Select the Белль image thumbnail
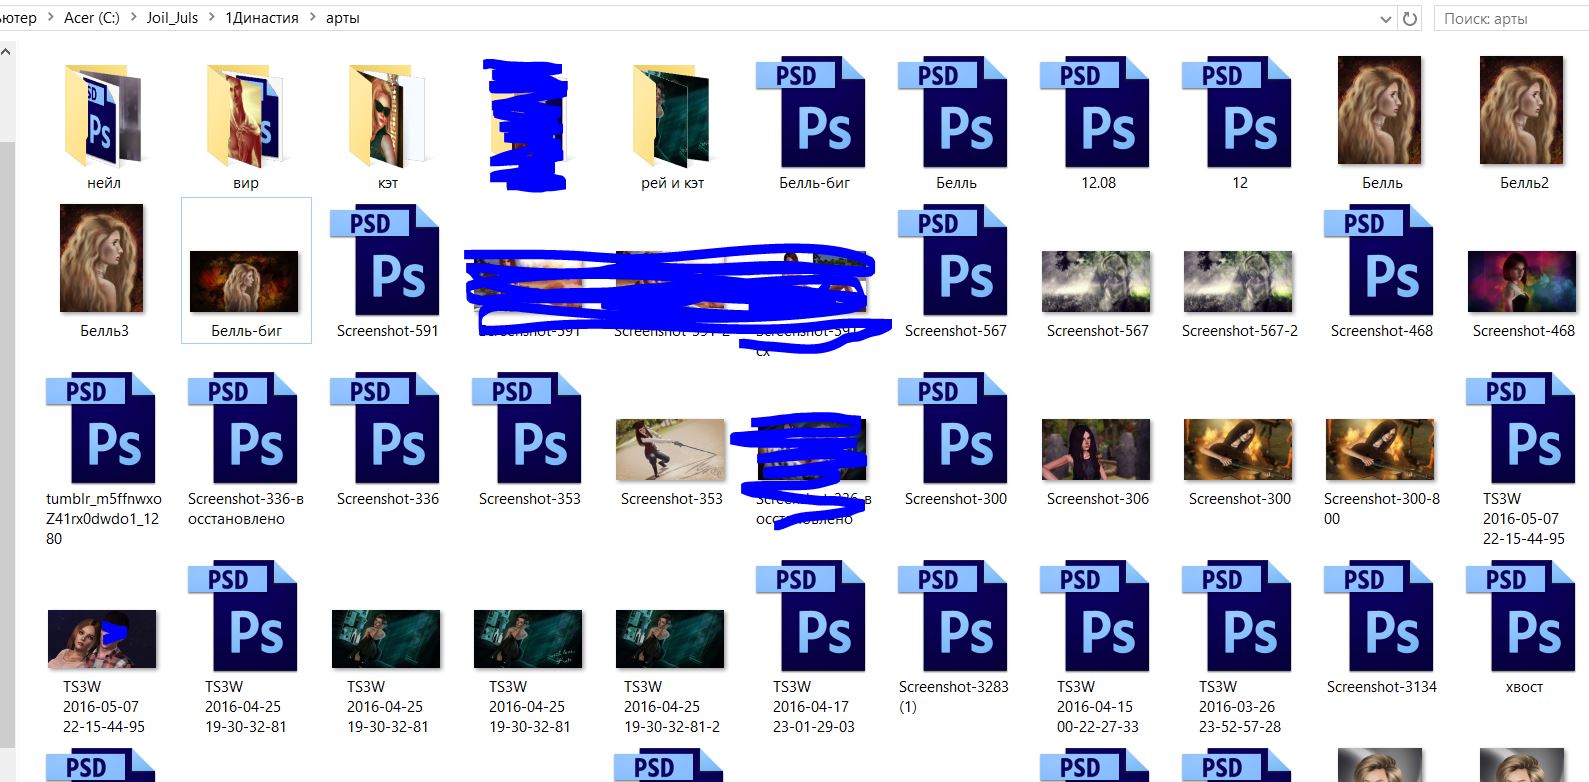Viewport: 1589px width, 782px height. (x=1379, y=110)
